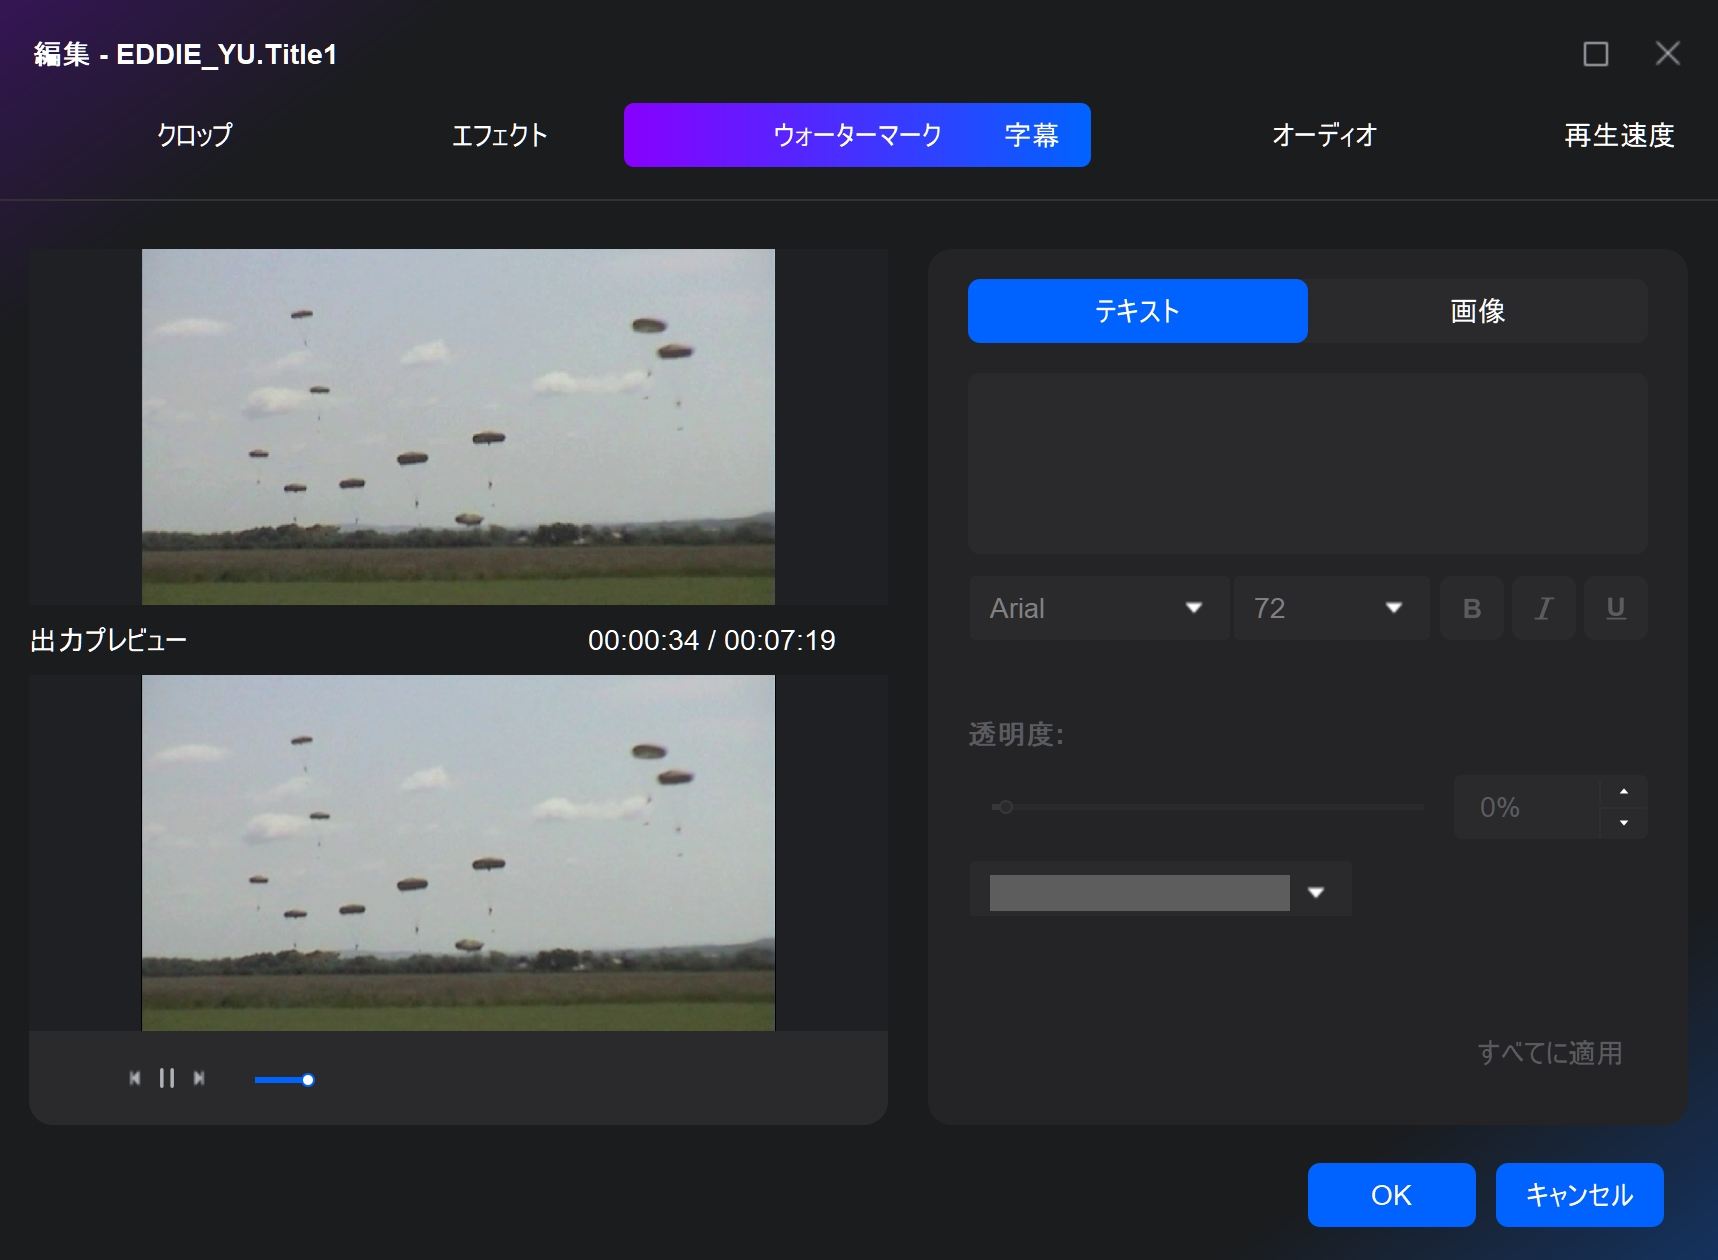1718x1260 pixels.
Task: Click the OK button
Action: coord(1391,1195)
